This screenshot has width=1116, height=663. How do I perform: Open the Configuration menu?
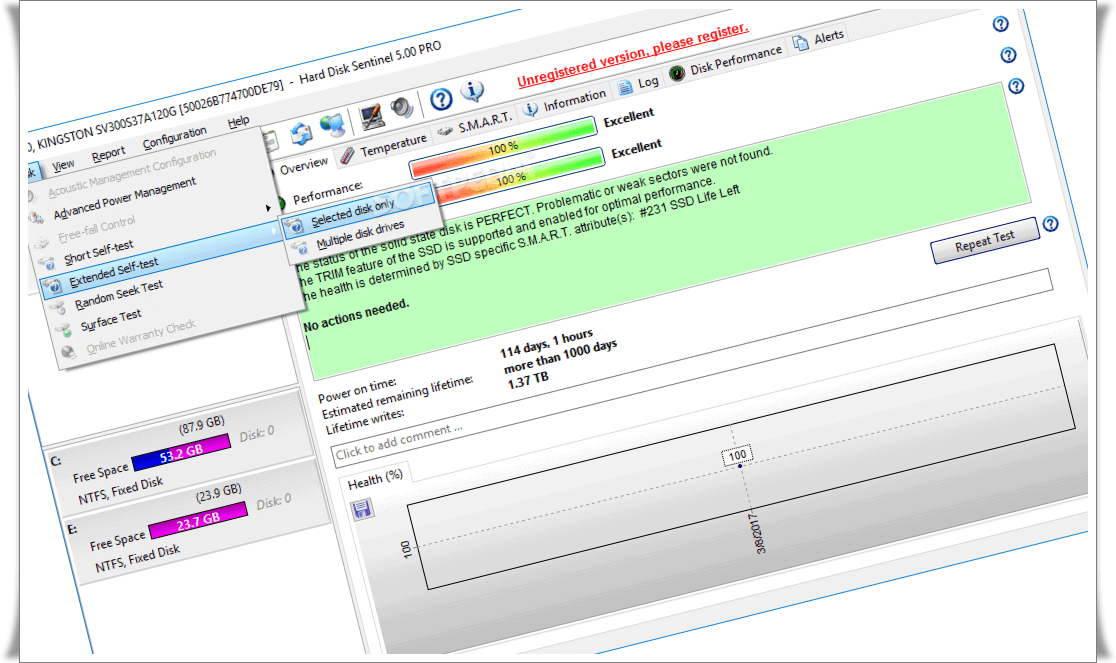pos(174,137)
